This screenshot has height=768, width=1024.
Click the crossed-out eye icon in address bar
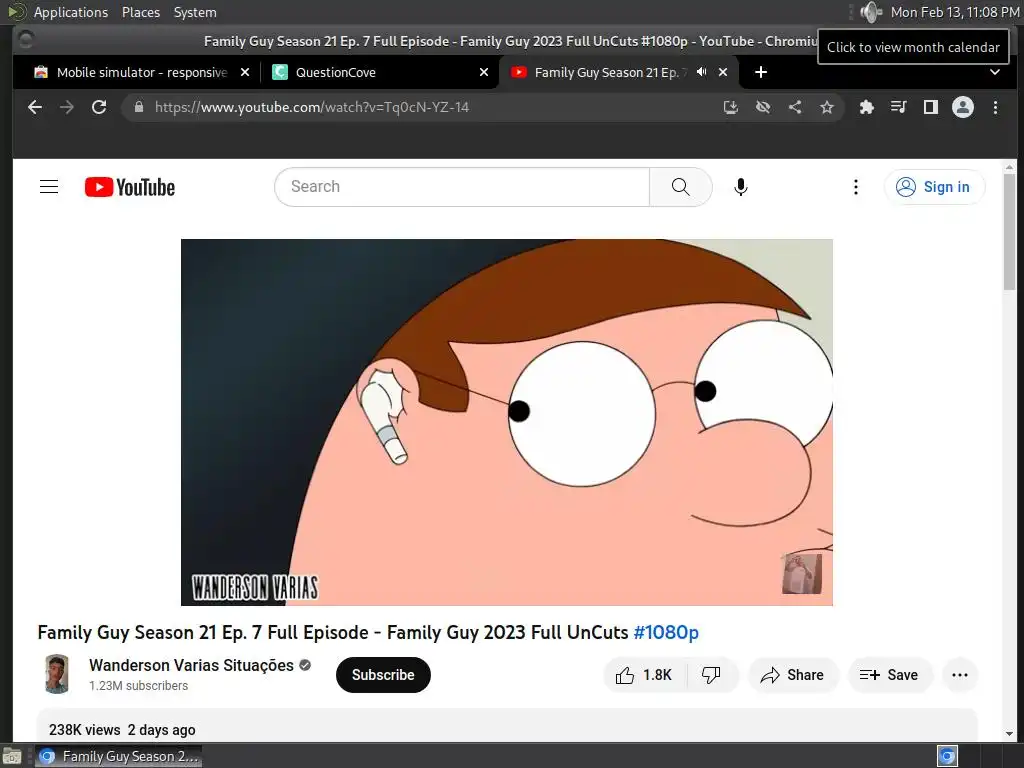click(x=763, y=107)
